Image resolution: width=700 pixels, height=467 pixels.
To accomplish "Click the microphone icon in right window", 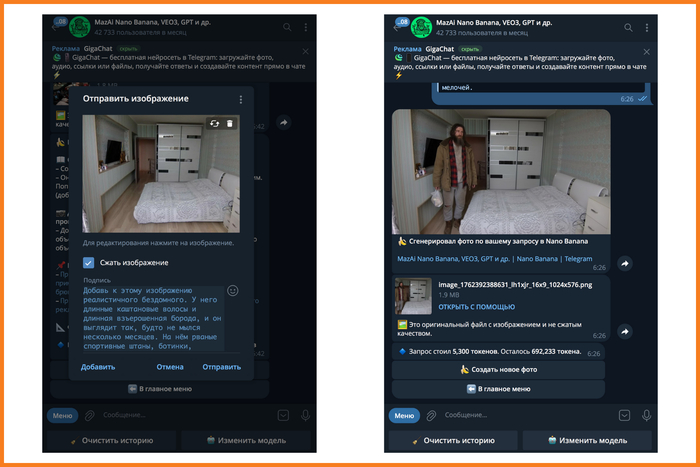I will tap(647, 415).
